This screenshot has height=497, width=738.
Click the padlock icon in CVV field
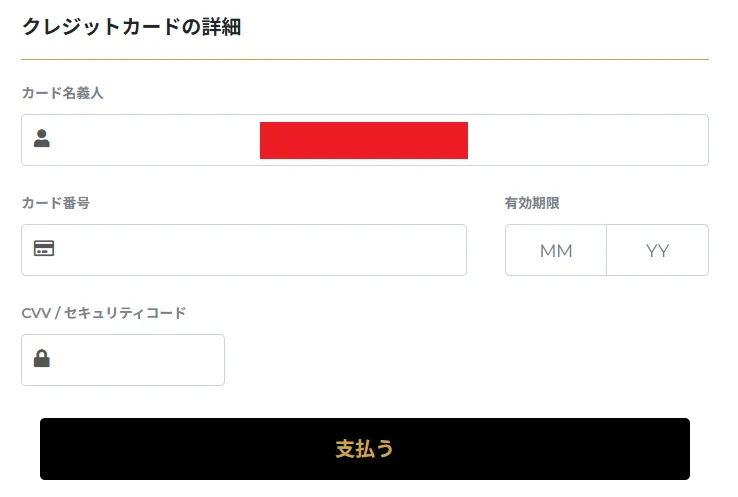click(x=42, y=358)
